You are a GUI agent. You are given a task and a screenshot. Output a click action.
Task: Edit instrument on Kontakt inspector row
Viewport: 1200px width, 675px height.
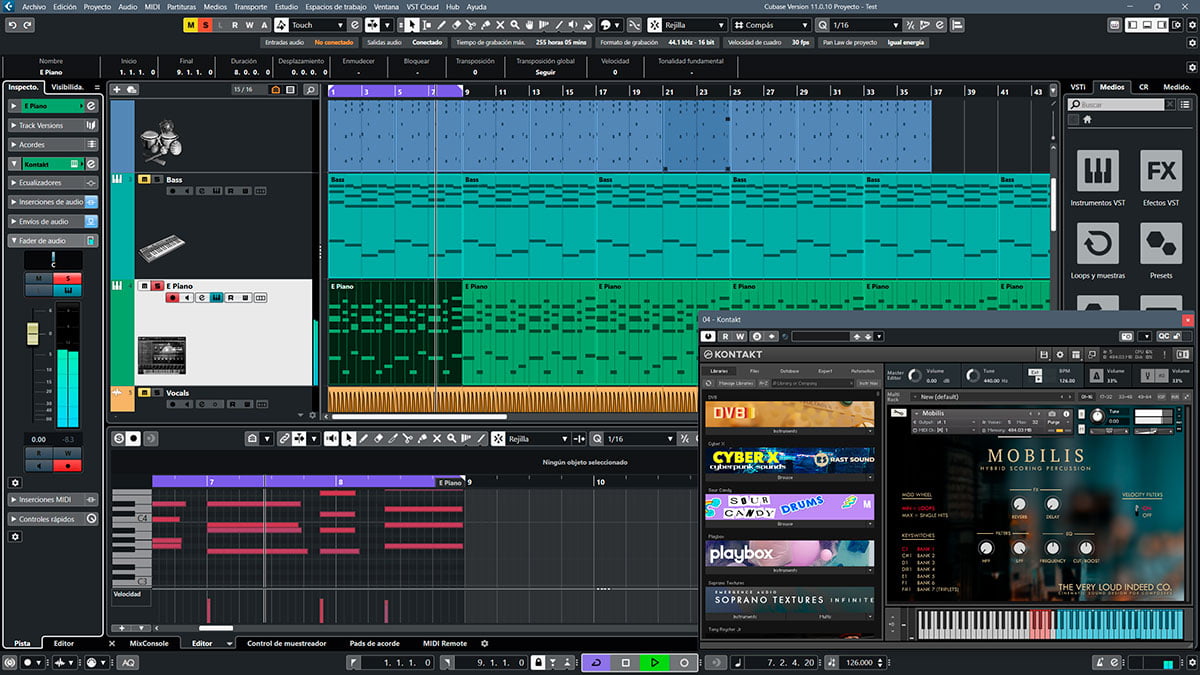(x=91, y=163)
